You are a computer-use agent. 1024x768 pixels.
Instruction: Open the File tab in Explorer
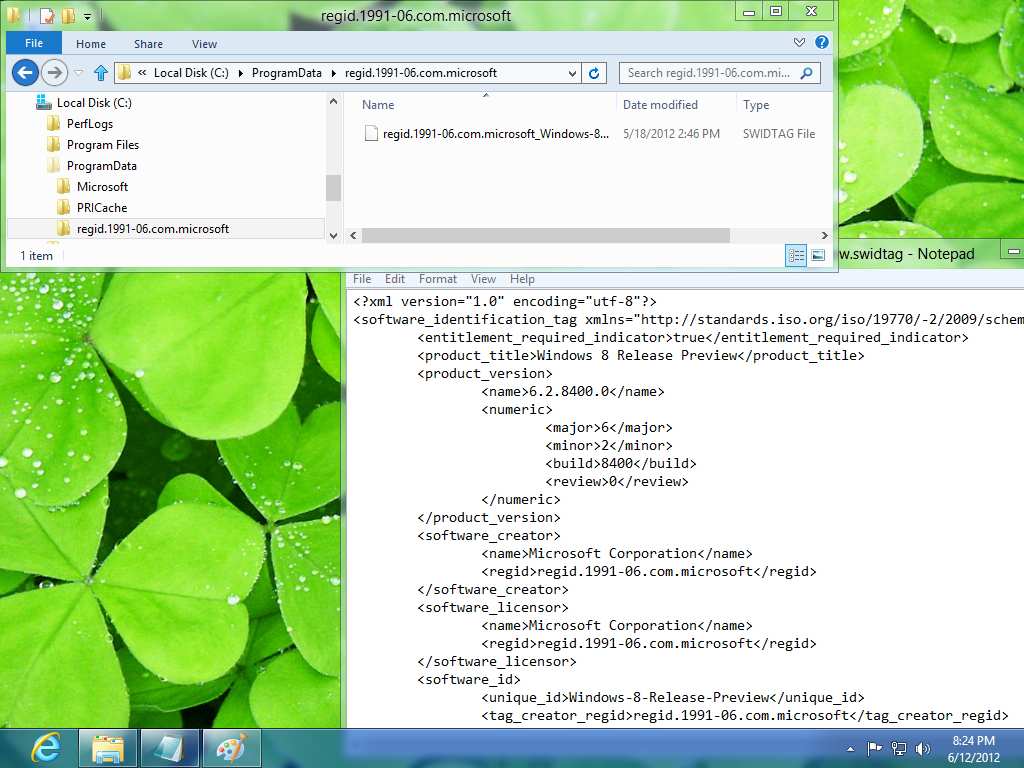pyautogui.click(x=34, y=43)
